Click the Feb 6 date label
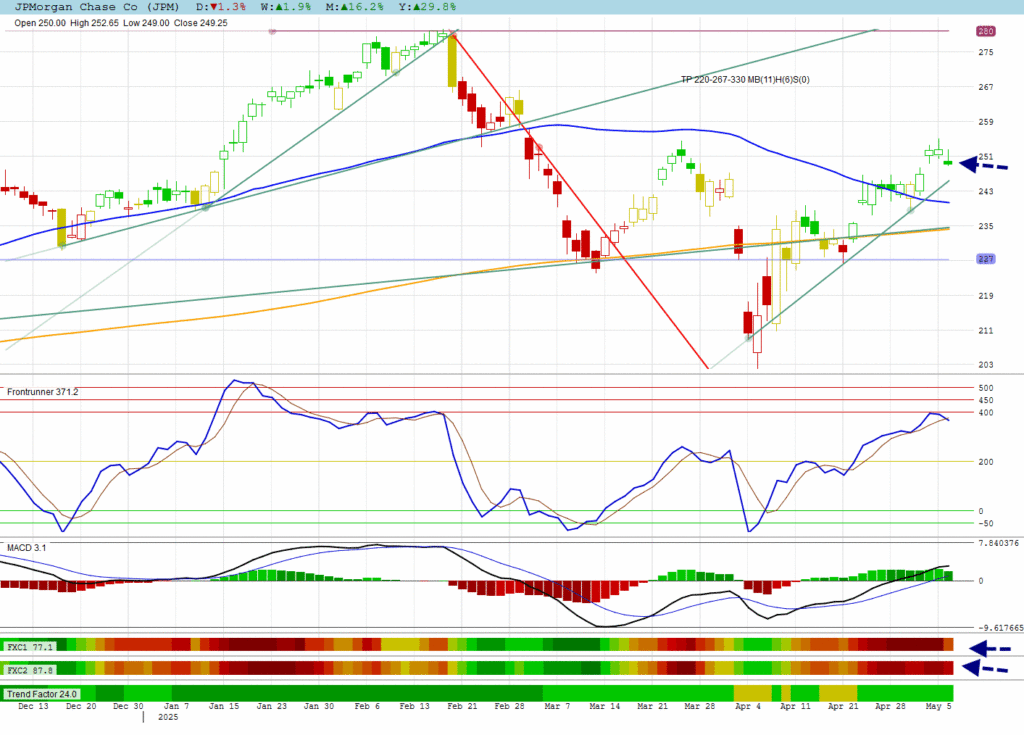The height and width of the screenshot is (735, 1024). coord(367,706)
